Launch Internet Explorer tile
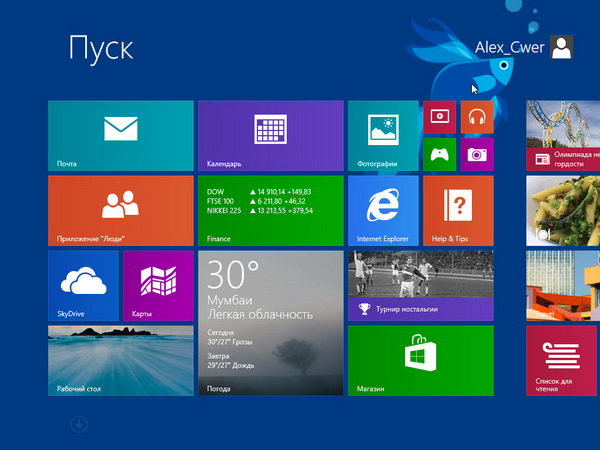 pyautogui.click(x=383, y=210)
